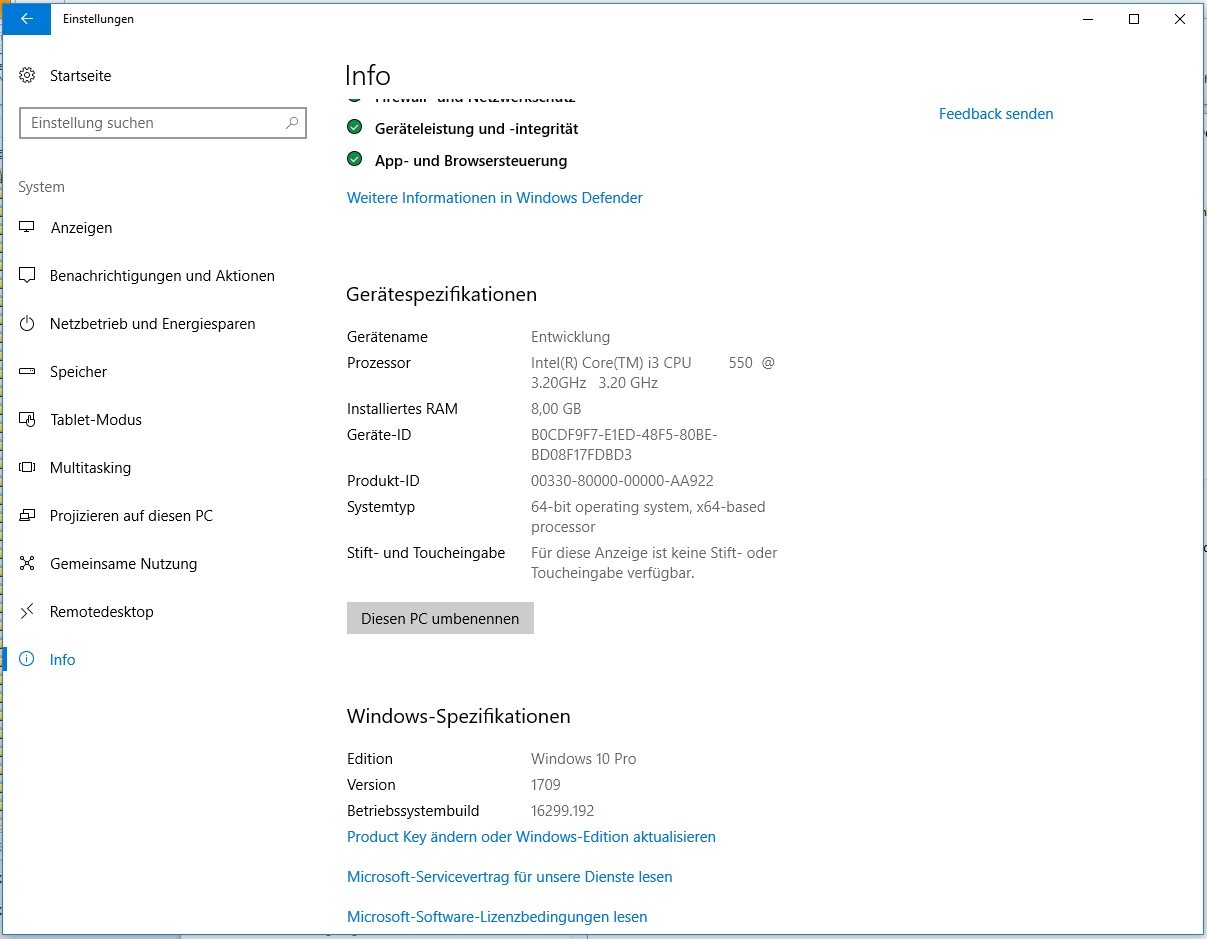Click the Remotedesktop icon

tap(28, 612)
